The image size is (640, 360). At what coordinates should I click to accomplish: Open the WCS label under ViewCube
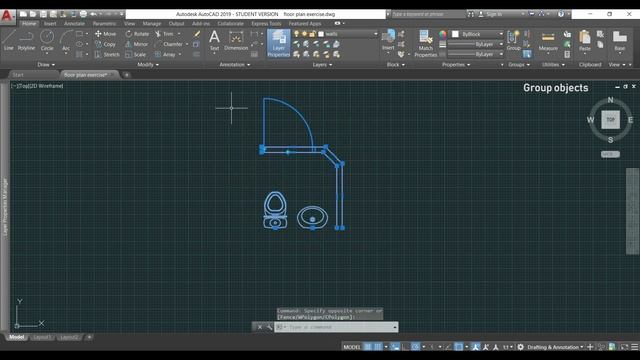[x=610, y=154]
